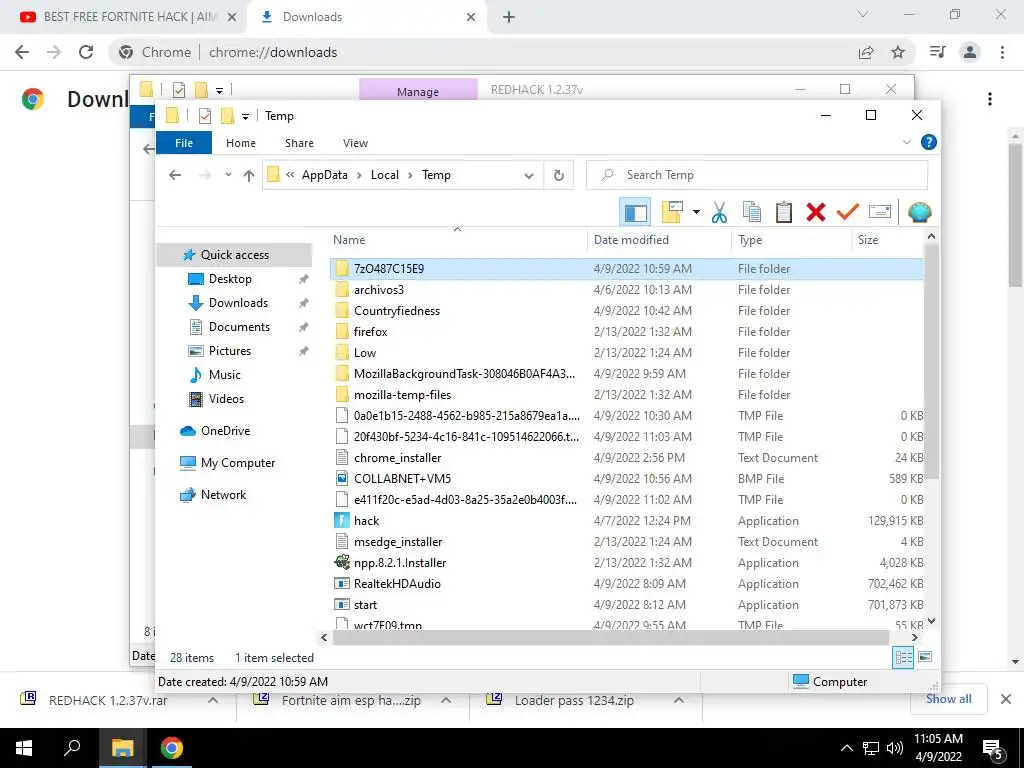Click the Local breadcrumb

pos(385,175)
